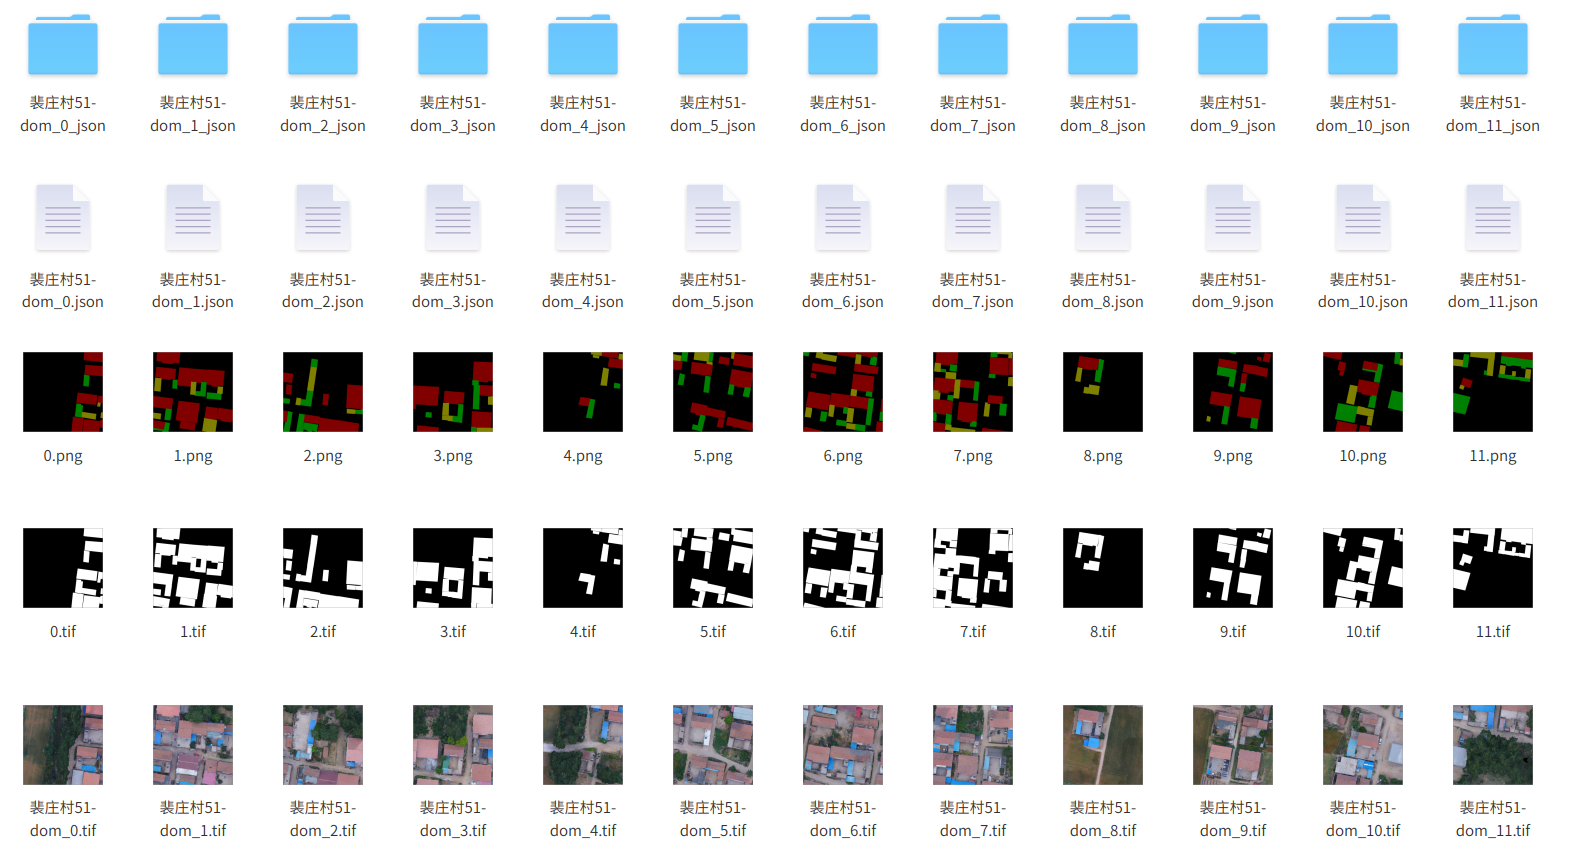Select the 裴庄村51-dom_5.json file icon
Screen dimensions: 1583x857
pyautogui.click(x=713, y=217)
